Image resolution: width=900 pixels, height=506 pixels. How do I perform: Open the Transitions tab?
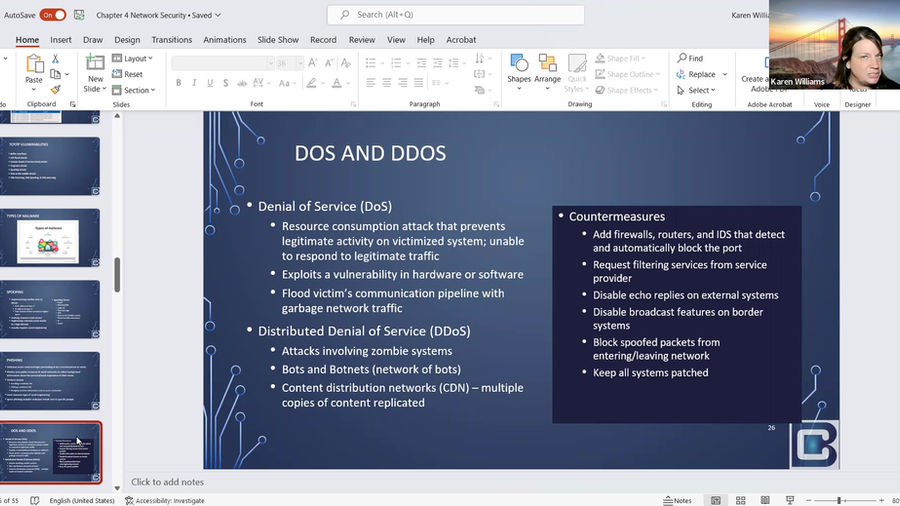pyautogui.click(x=172, y=40)
